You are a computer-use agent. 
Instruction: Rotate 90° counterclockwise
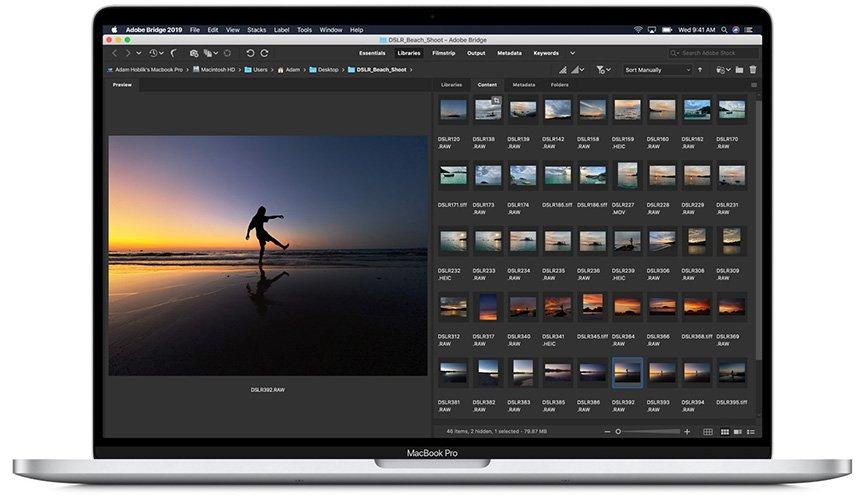(250, 53)
